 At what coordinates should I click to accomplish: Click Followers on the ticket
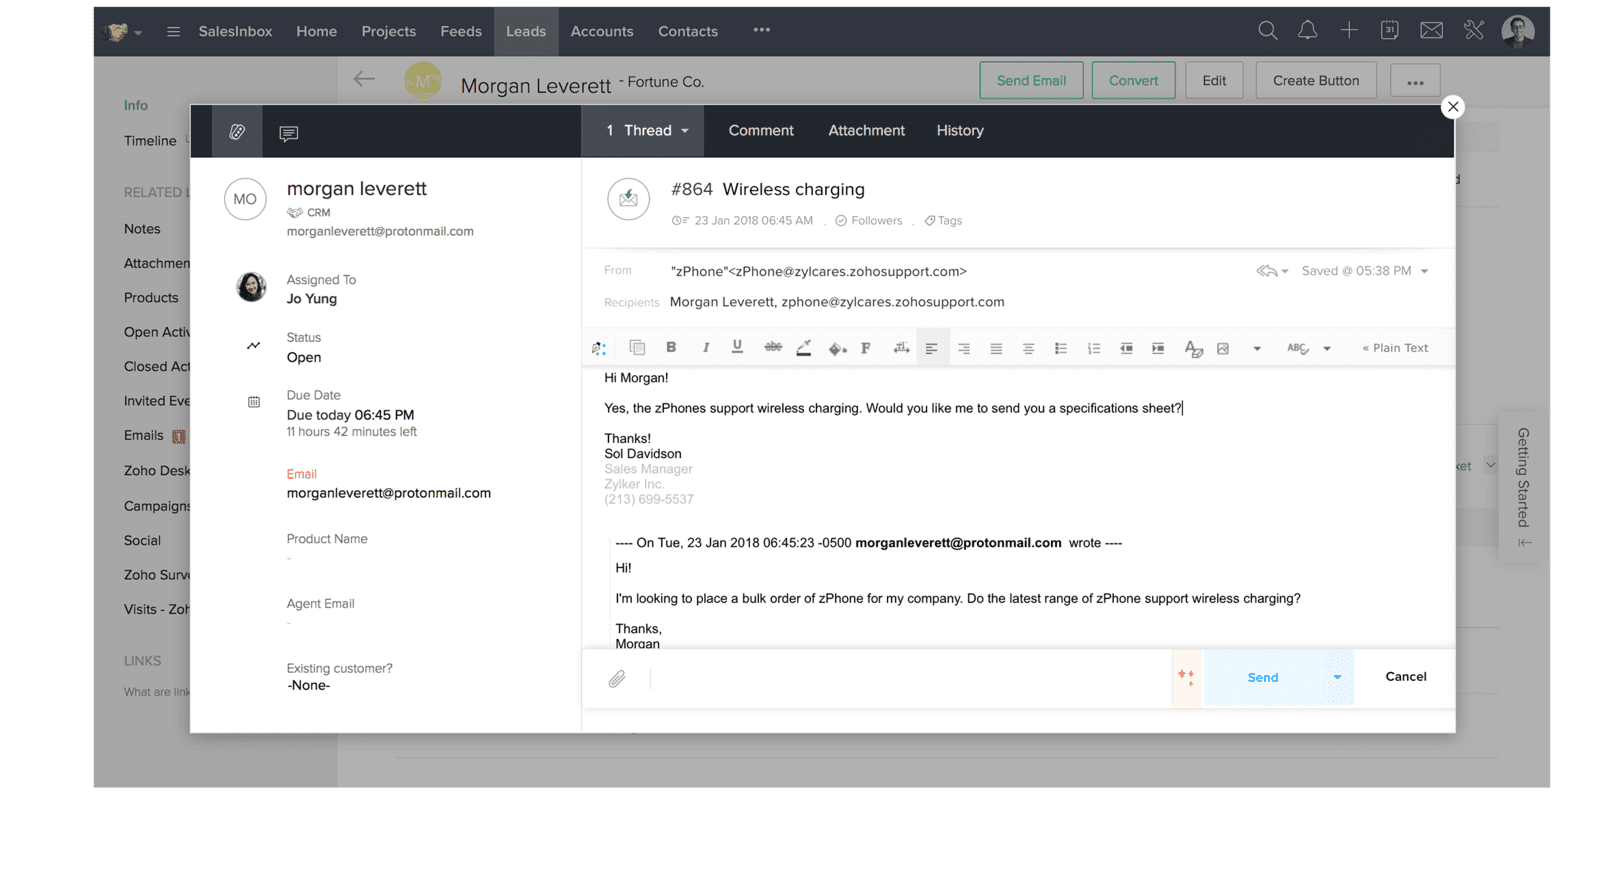868,221
